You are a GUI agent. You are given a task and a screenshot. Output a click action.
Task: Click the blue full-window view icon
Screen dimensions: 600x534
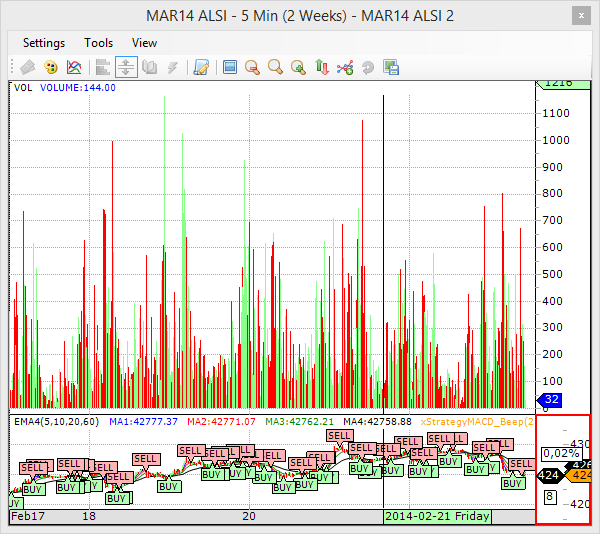pos(230,68)
